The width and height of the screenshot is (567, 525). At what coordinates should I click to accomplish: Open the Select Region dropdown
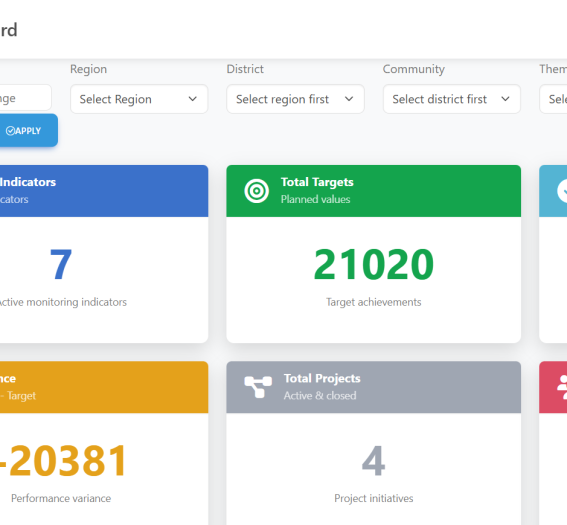pyautogui.click(x=139, y=99)
